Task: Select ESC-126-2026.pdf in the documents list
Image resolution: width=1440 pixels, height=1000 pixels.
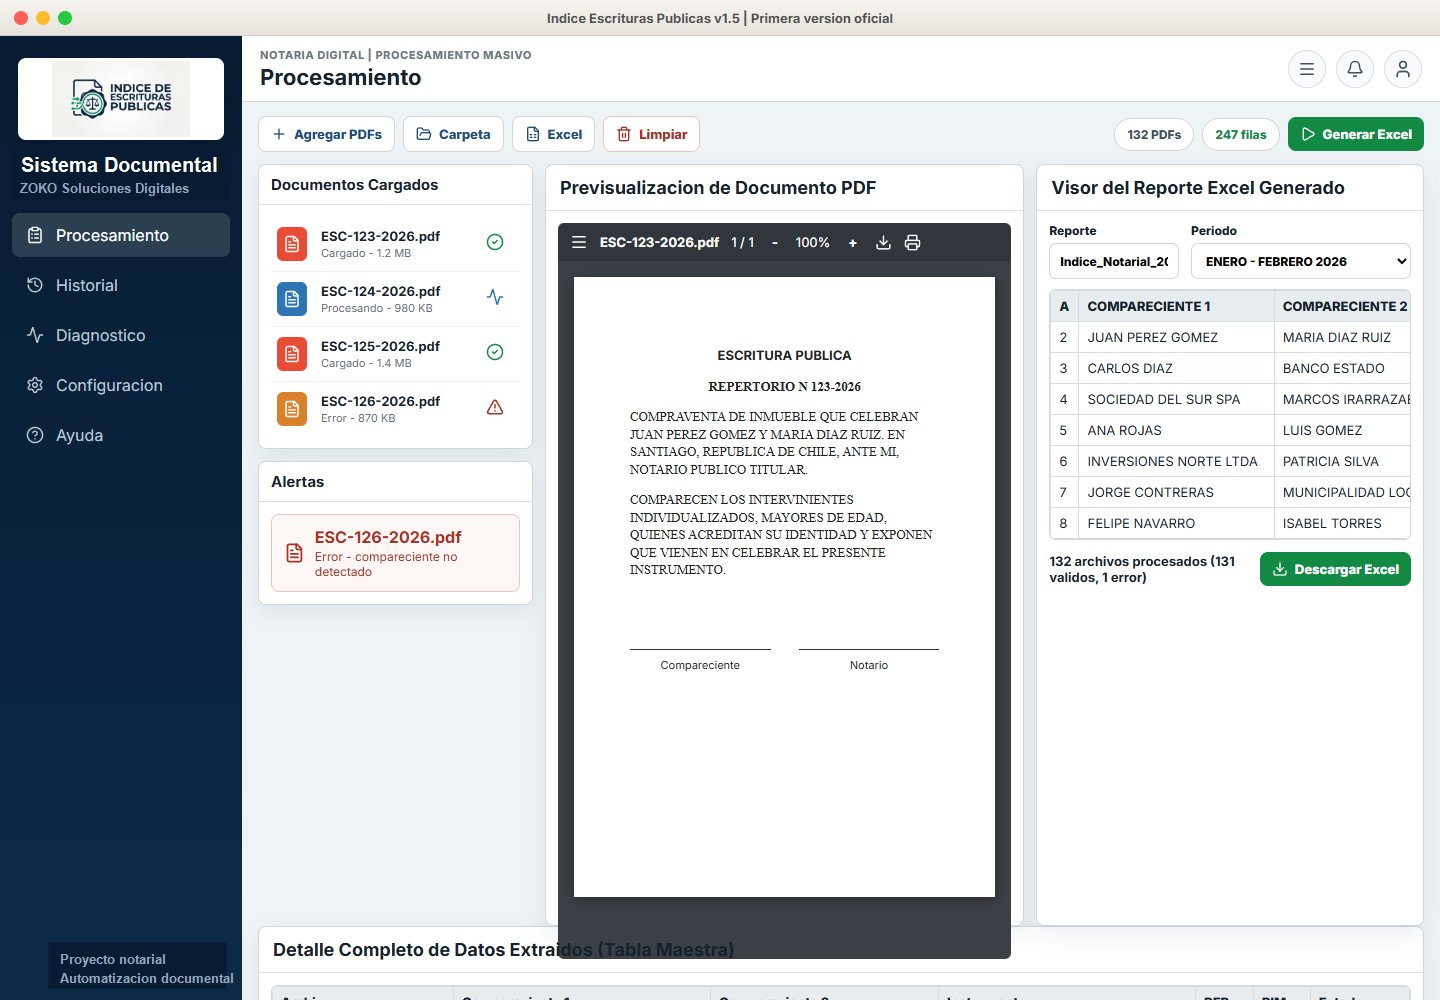Action: pyautogui.click(x=395, y=409)
